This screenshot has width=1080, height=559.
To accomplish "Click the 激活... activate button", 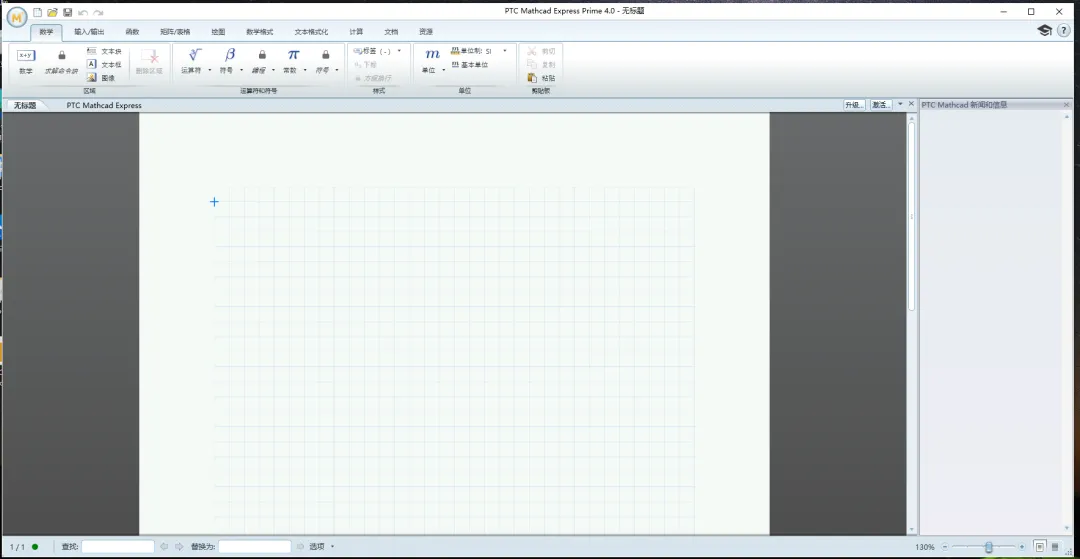I will tap(881, 105).
